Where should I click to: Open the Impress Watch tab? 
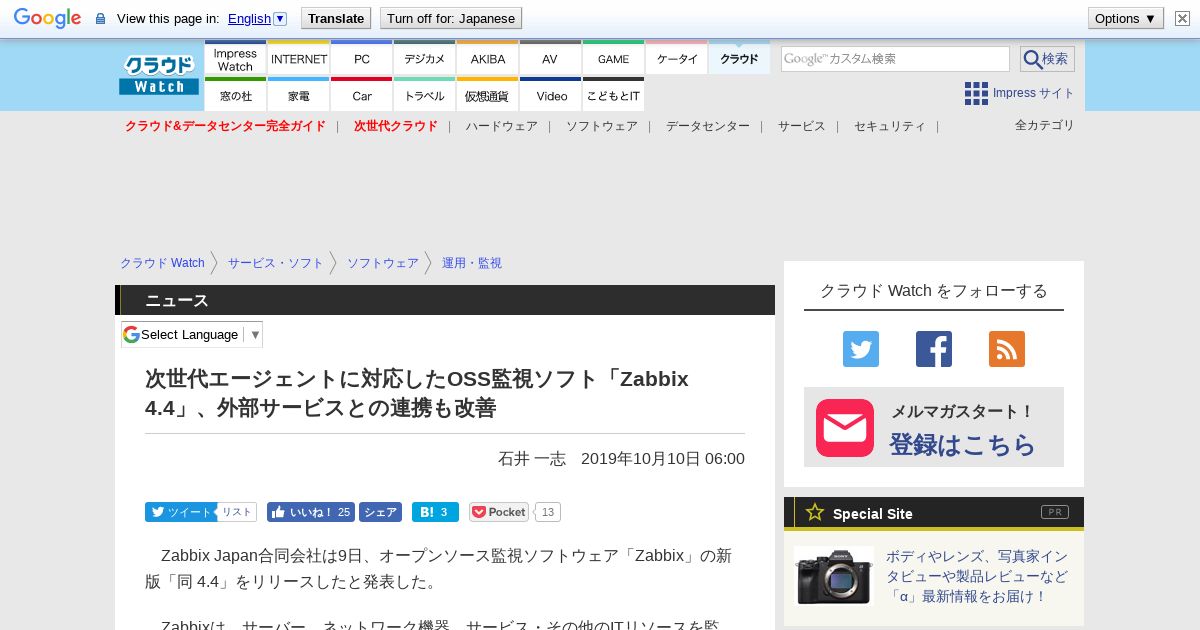point(235,59)
